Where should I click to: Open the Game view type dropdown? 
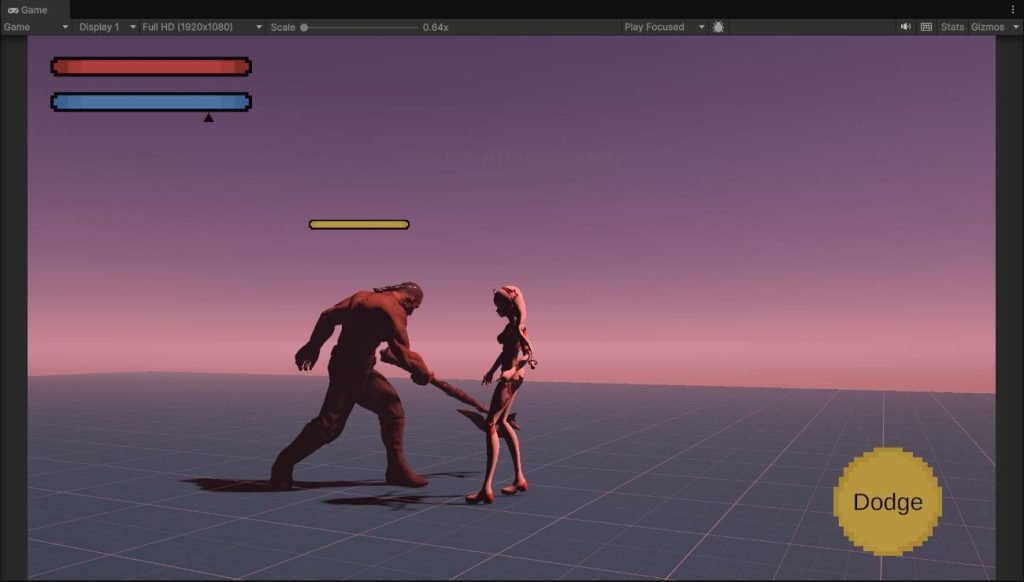tap(36, 27)
